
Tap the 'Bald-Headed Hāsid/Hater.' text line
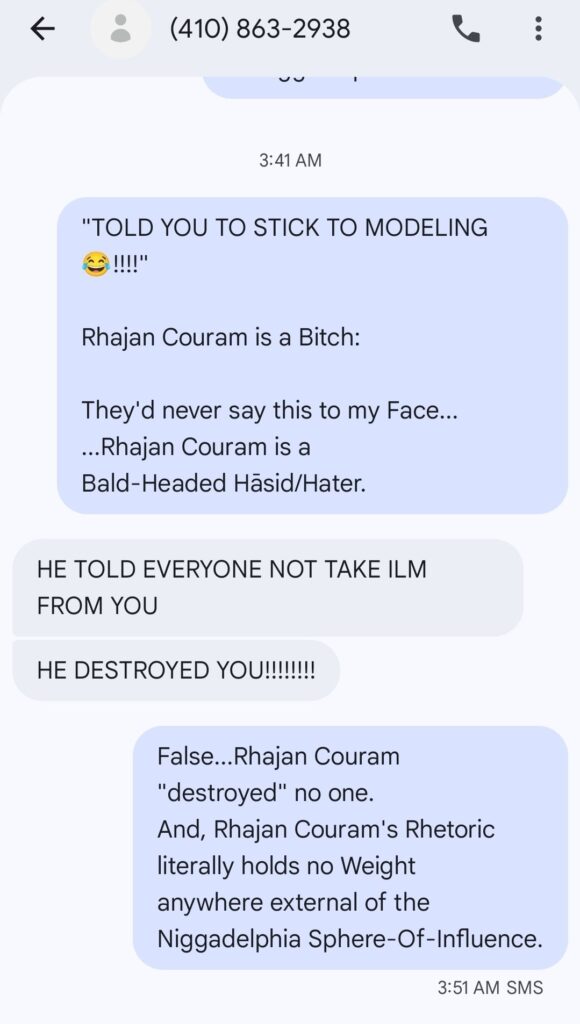pos(223,483)
